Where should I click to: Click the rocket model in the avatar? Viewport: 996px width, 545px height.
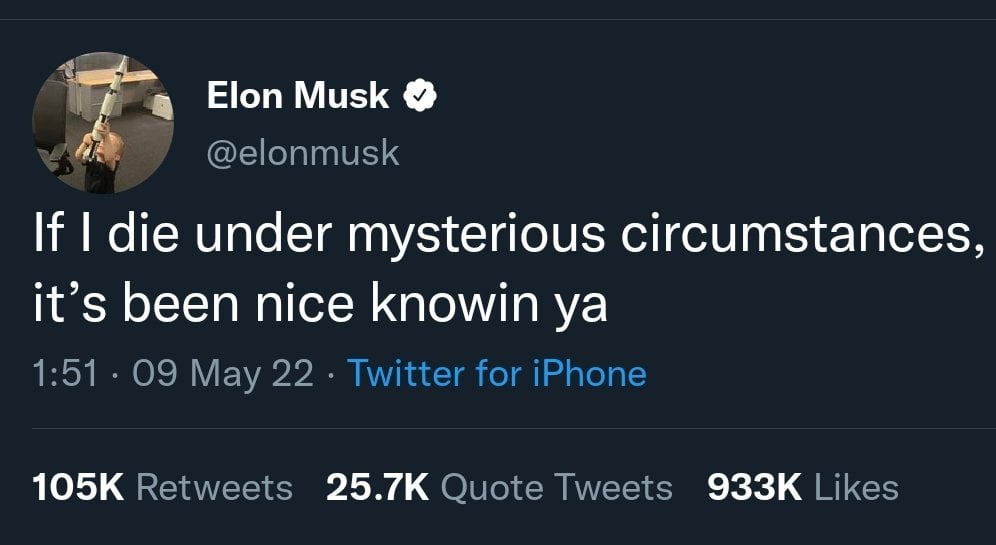(x=109, y=100)
